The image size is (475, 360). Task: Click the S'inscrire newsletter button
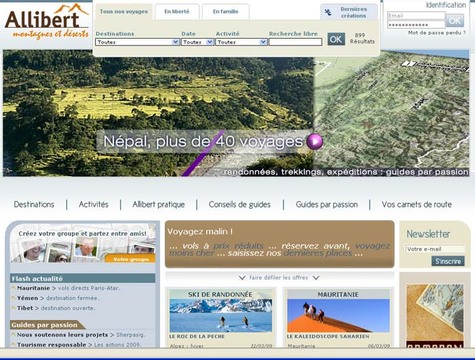point(448,261)
